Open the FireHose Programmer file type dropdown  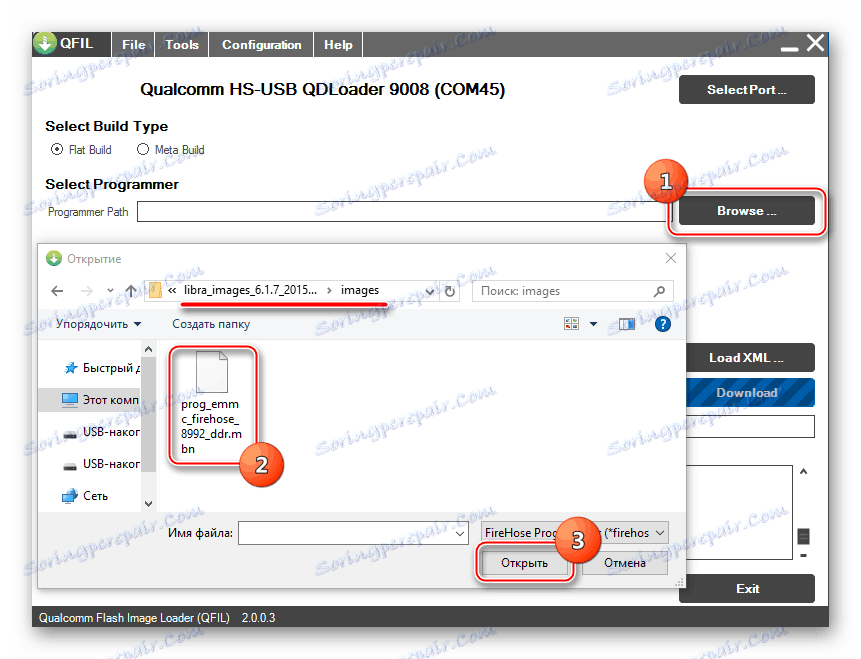tap(661, 533)
